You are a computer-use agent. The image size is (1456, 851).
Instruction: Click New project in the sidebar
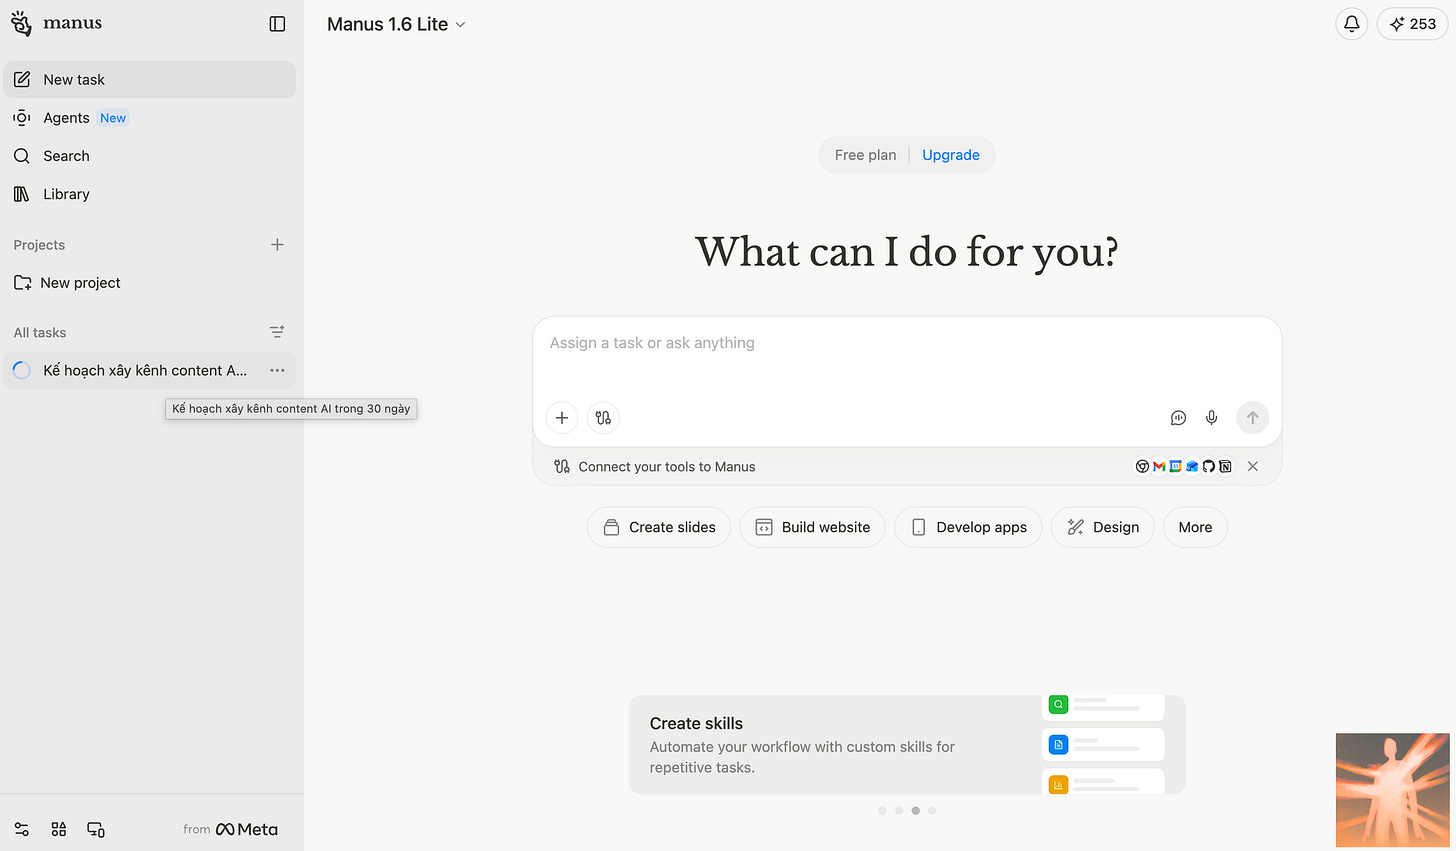click(x=150, y=283)
